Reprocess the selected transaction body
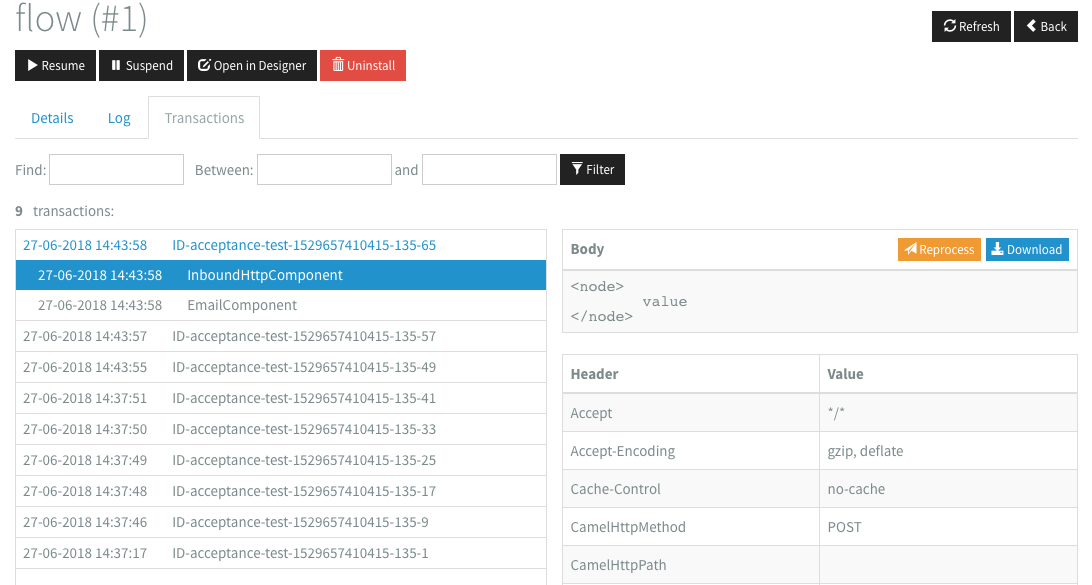 click(x=939, y=249)
